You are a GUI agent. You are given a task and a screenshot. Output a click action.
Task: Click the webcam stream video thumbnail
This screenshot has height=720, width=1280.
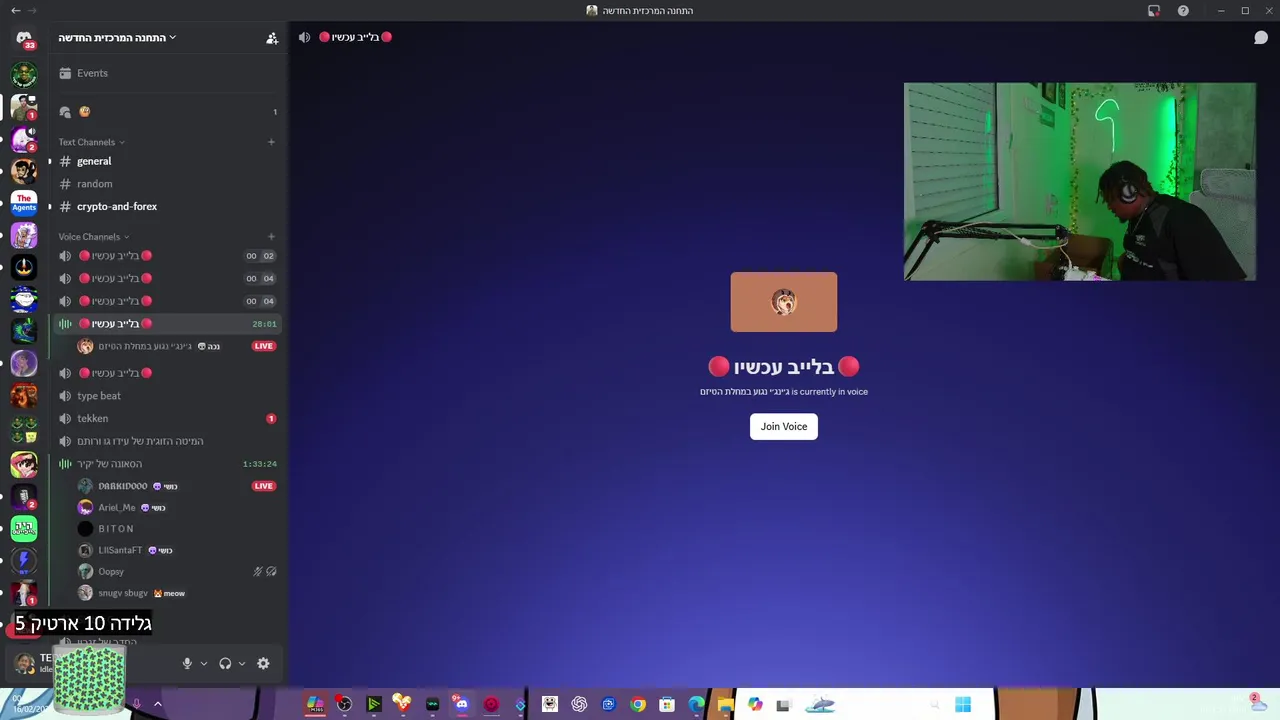(1080, 182)
